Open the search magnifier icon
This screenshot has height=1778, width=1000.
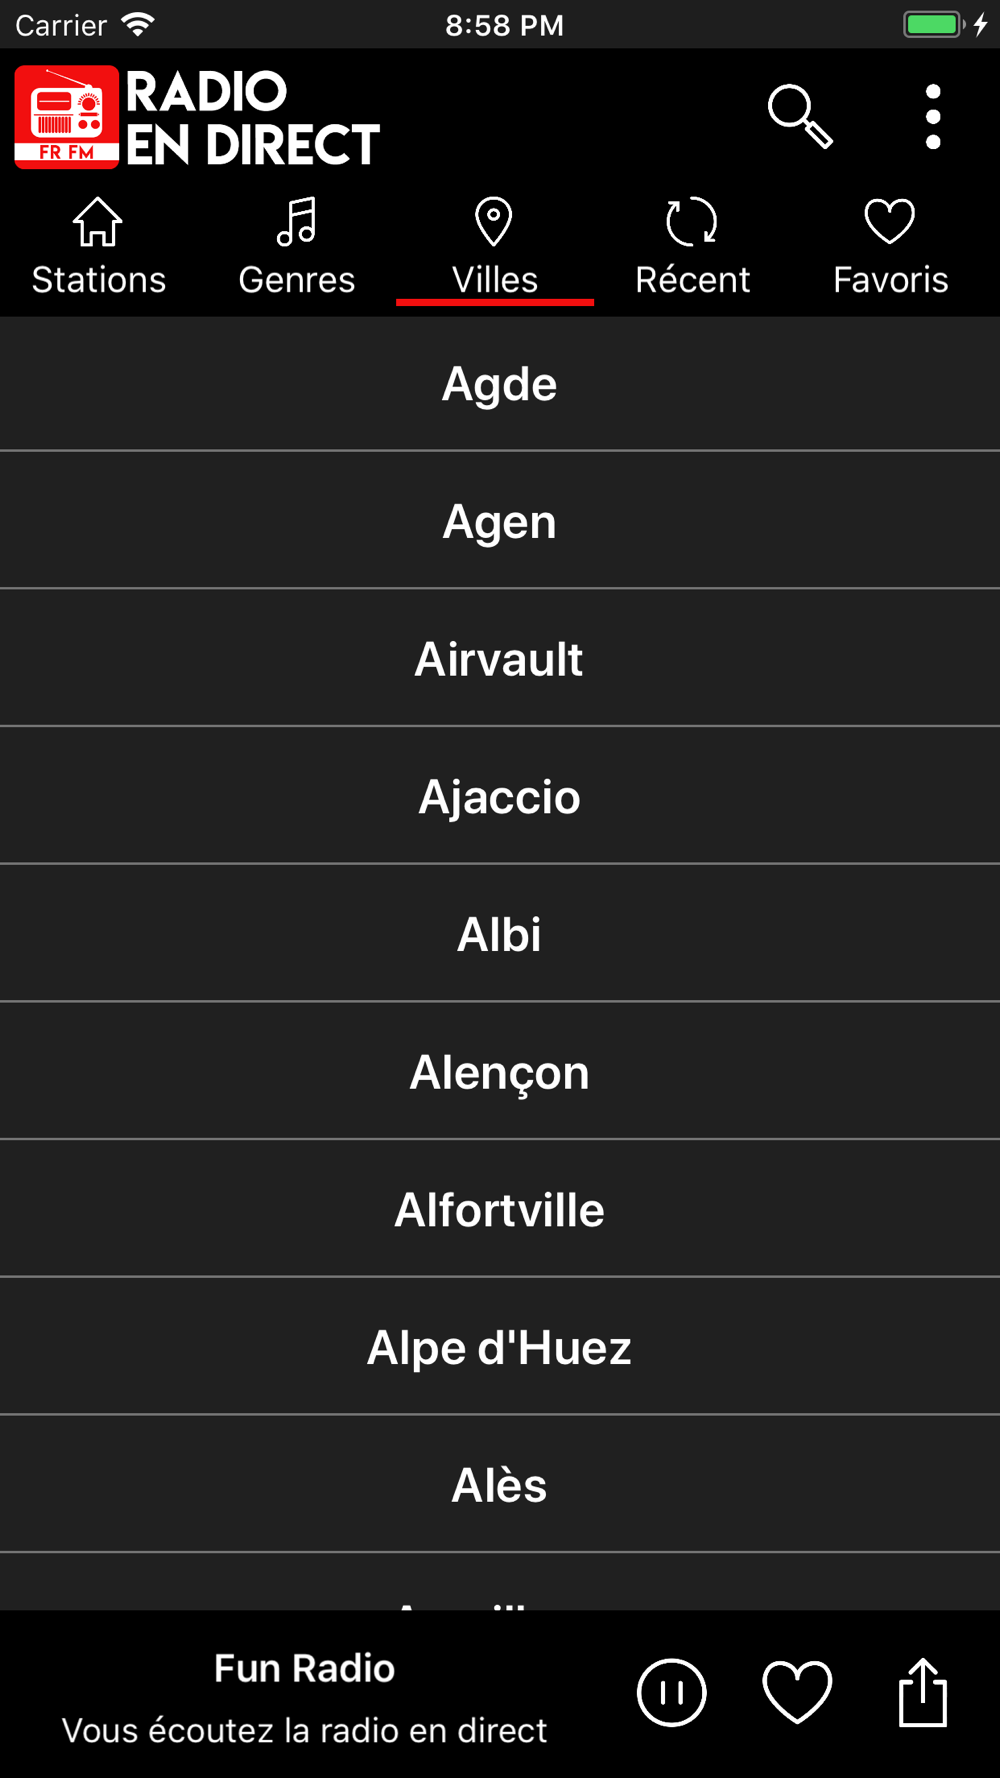coord(799,117)
